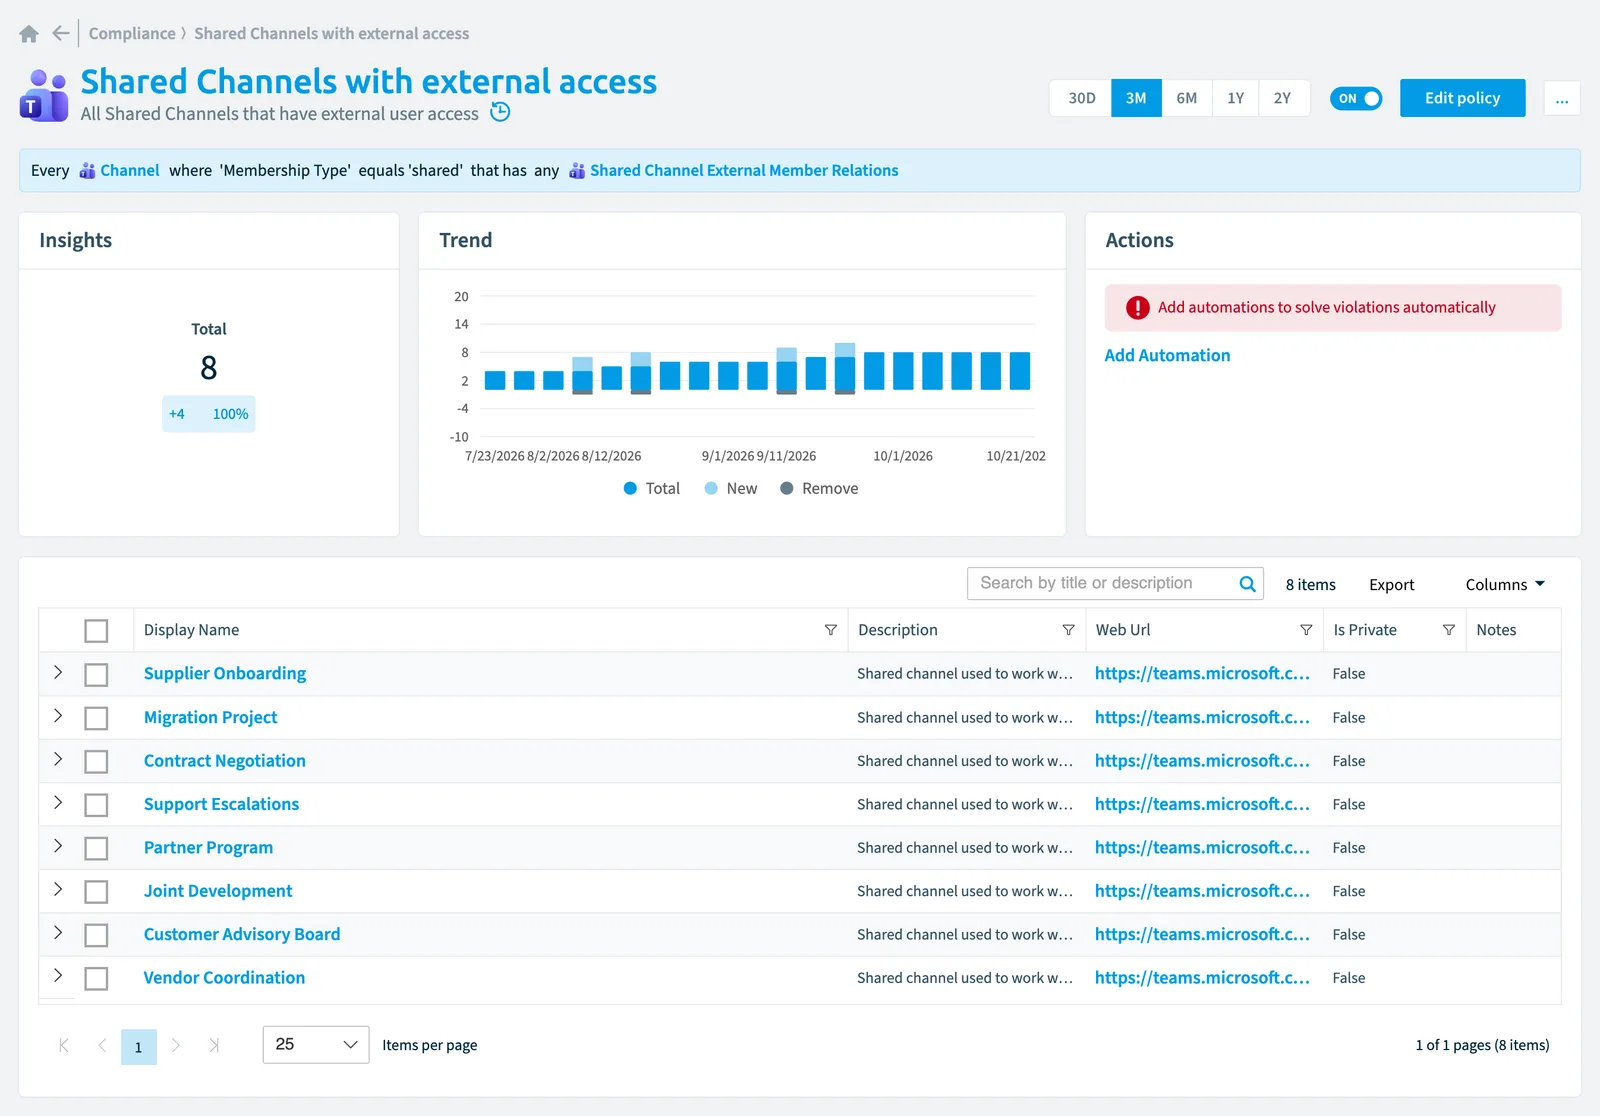Click the Teams icon beside Channel
The image size is (1600, 1116).
coord(88,171)
